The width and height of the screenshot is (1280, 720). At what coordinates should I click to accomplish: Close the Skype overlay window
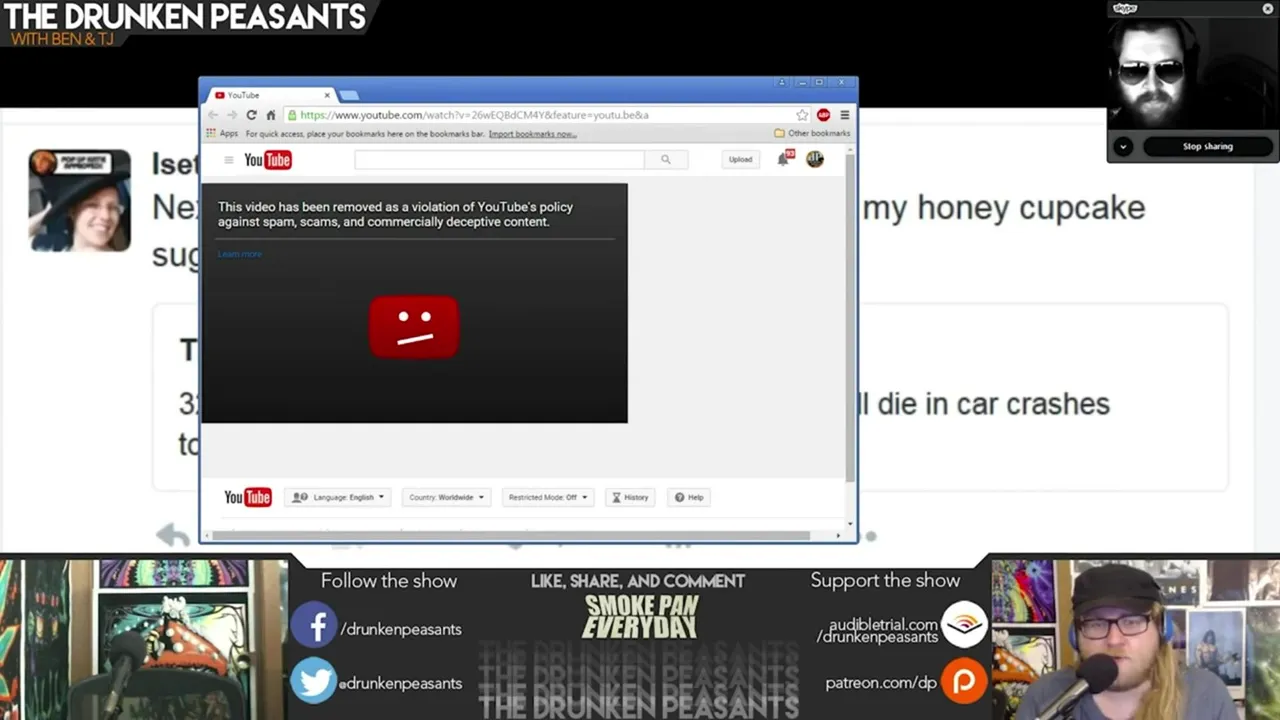[1268, 8]
